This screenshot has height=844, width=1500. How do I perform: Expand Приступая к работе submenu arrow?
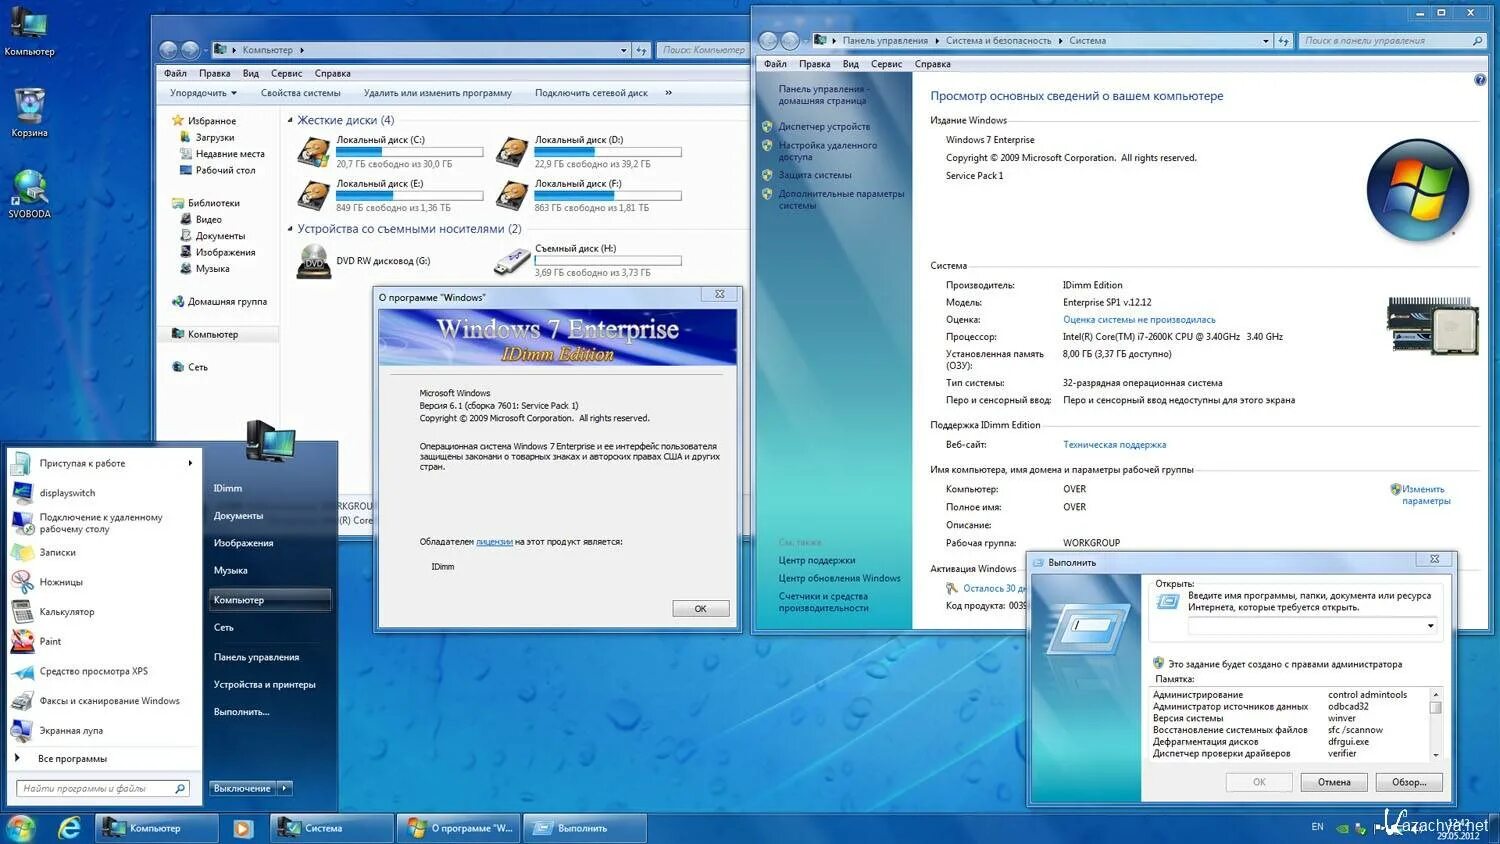pos(190,463)
